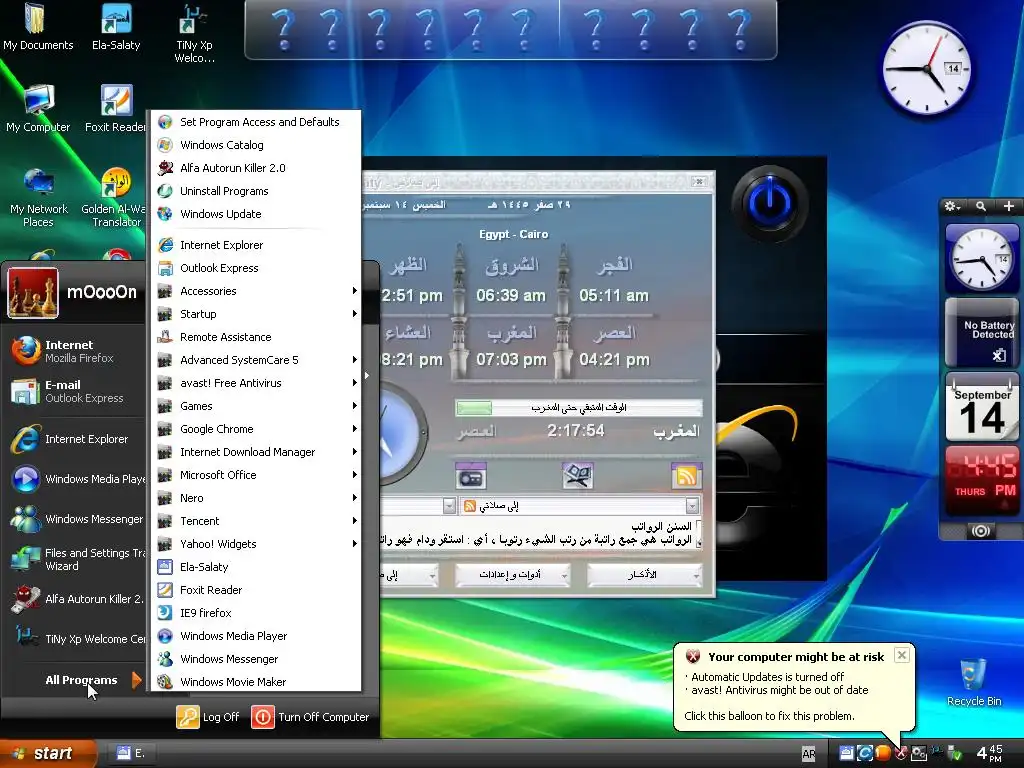Open Windows Catalog menu entry

(258, 145)
